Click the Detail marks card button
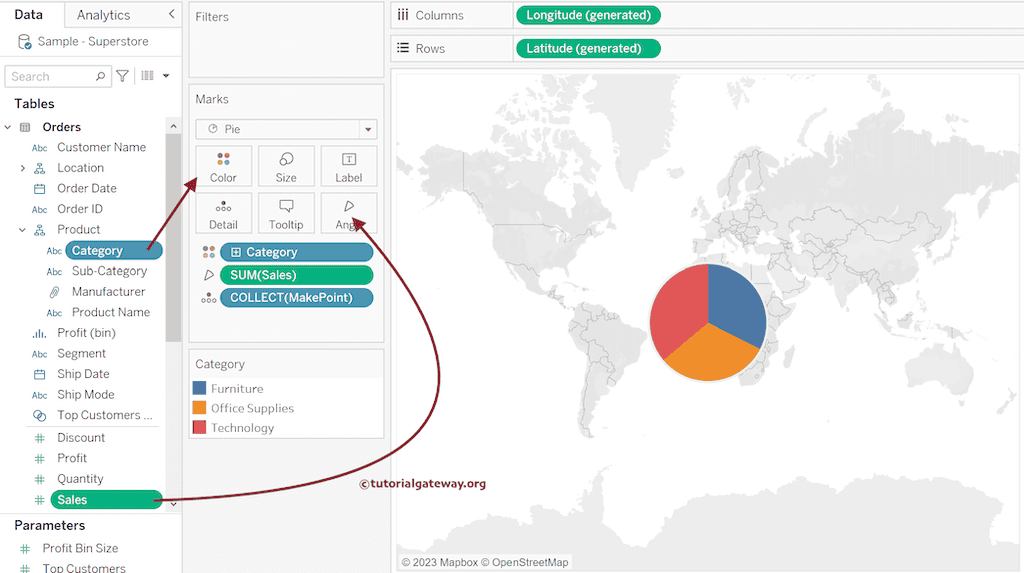1024x573 pixels. point(223,213)
